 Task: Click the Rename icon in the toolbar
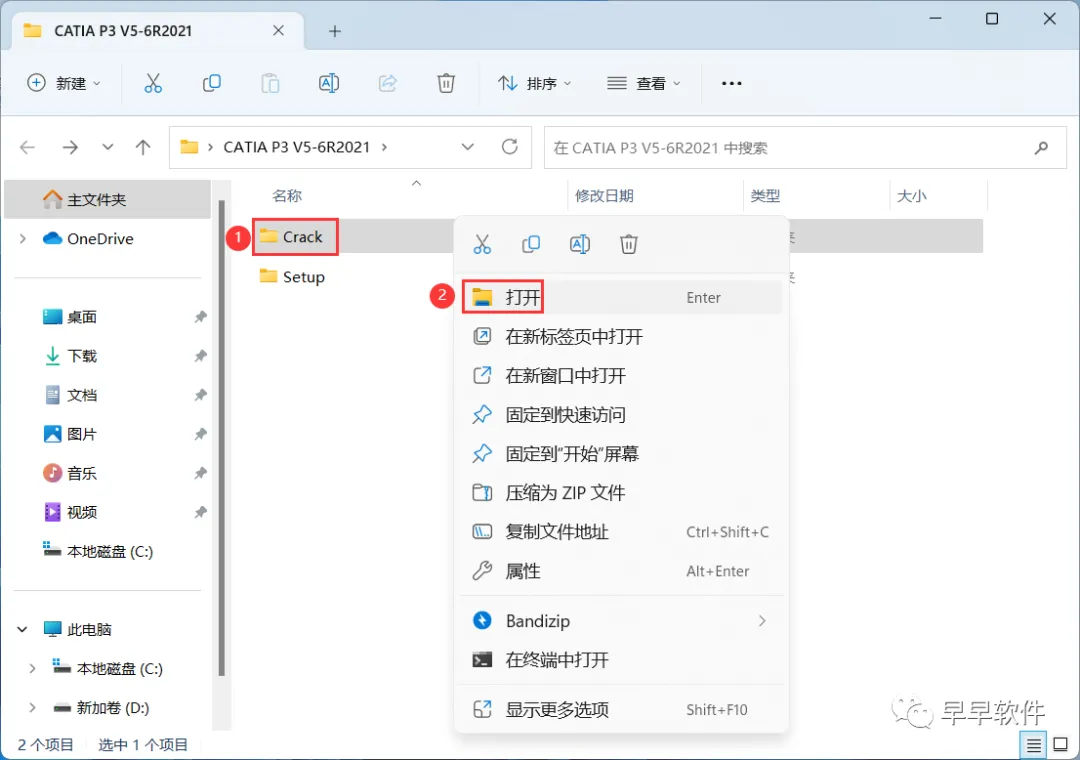(329, 83)
